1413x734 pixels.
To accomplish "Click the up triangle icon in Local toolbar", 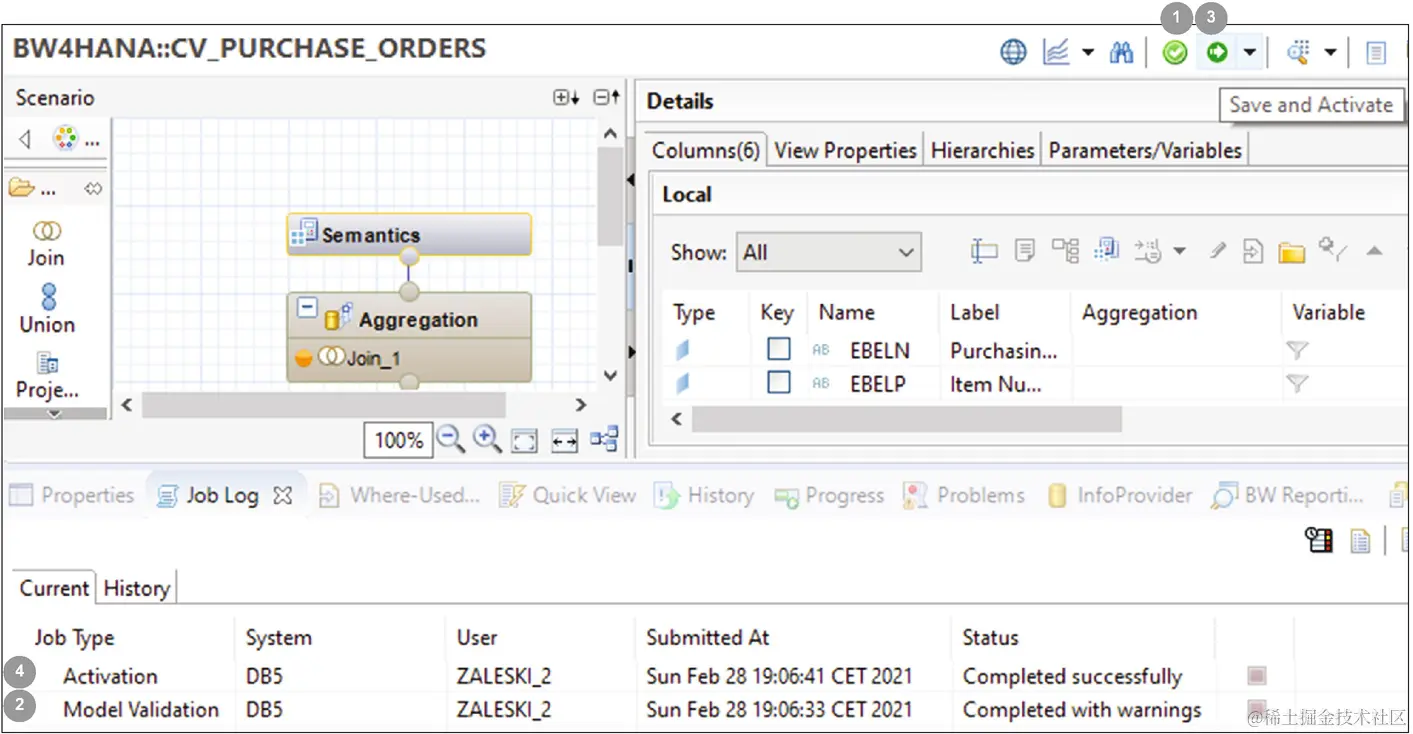I will (1375, 251).
